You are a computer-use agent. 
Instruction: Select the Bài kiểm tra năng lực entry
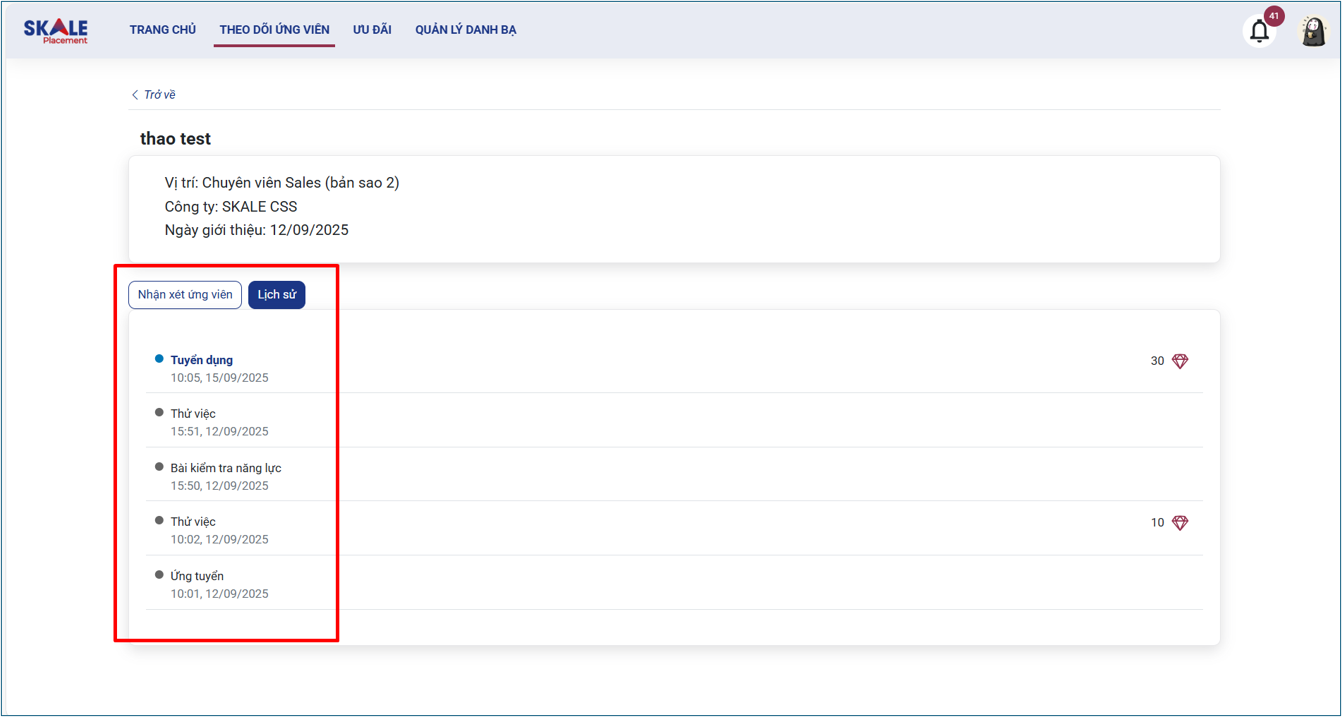coord(226,468)
